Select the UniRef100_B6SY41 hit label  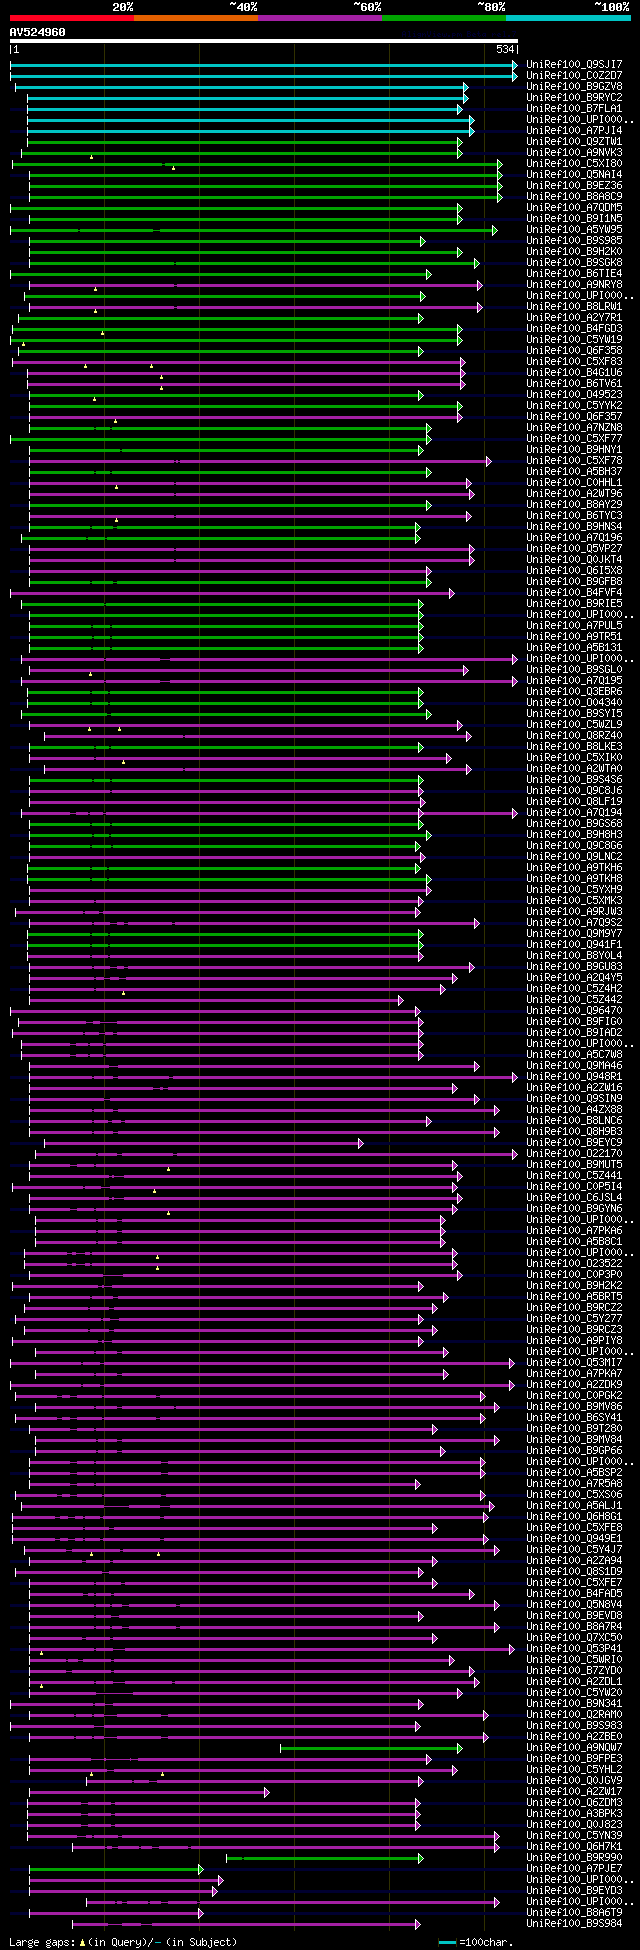(574, 1418)
